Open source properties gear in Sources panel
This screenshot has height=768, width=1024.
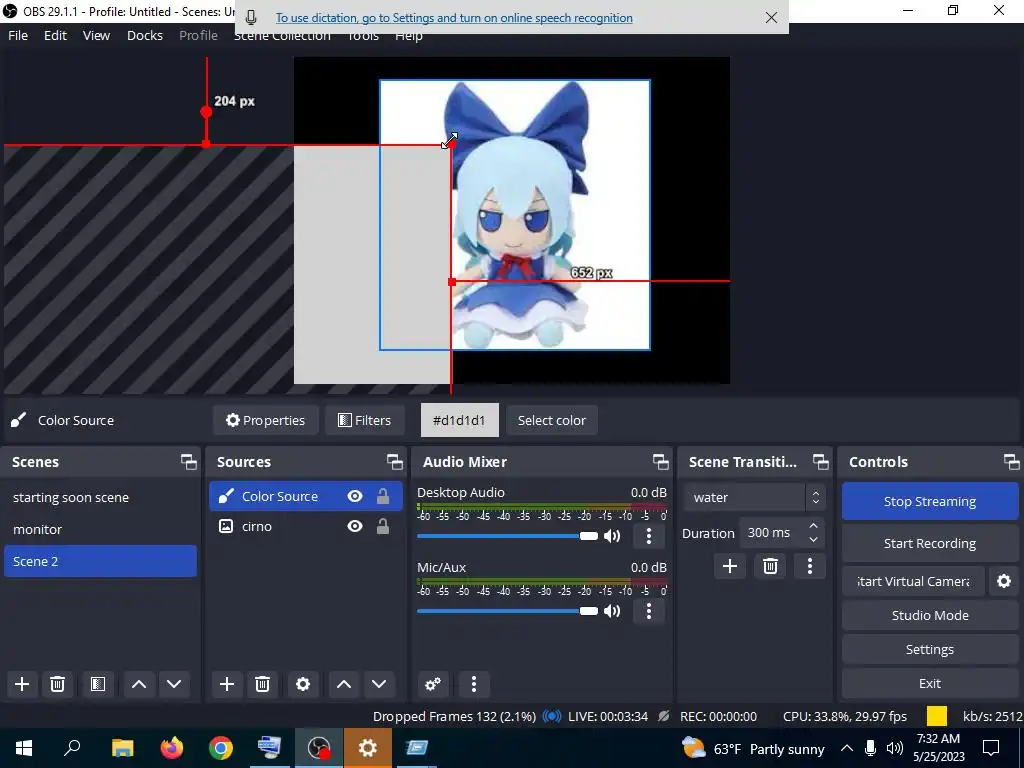[x=302, y=684]
